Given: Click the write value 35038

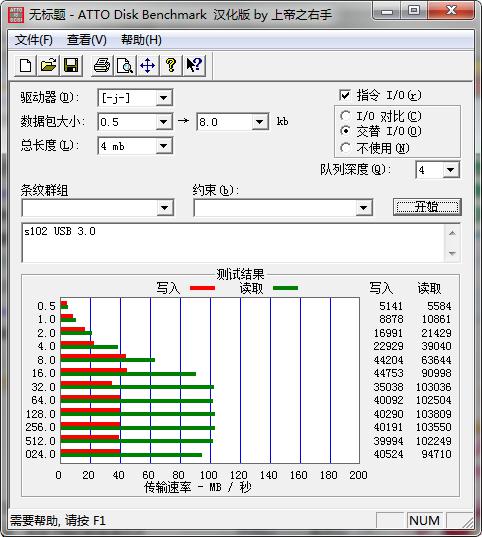Looking at the screenshot, I should point(388,387).
